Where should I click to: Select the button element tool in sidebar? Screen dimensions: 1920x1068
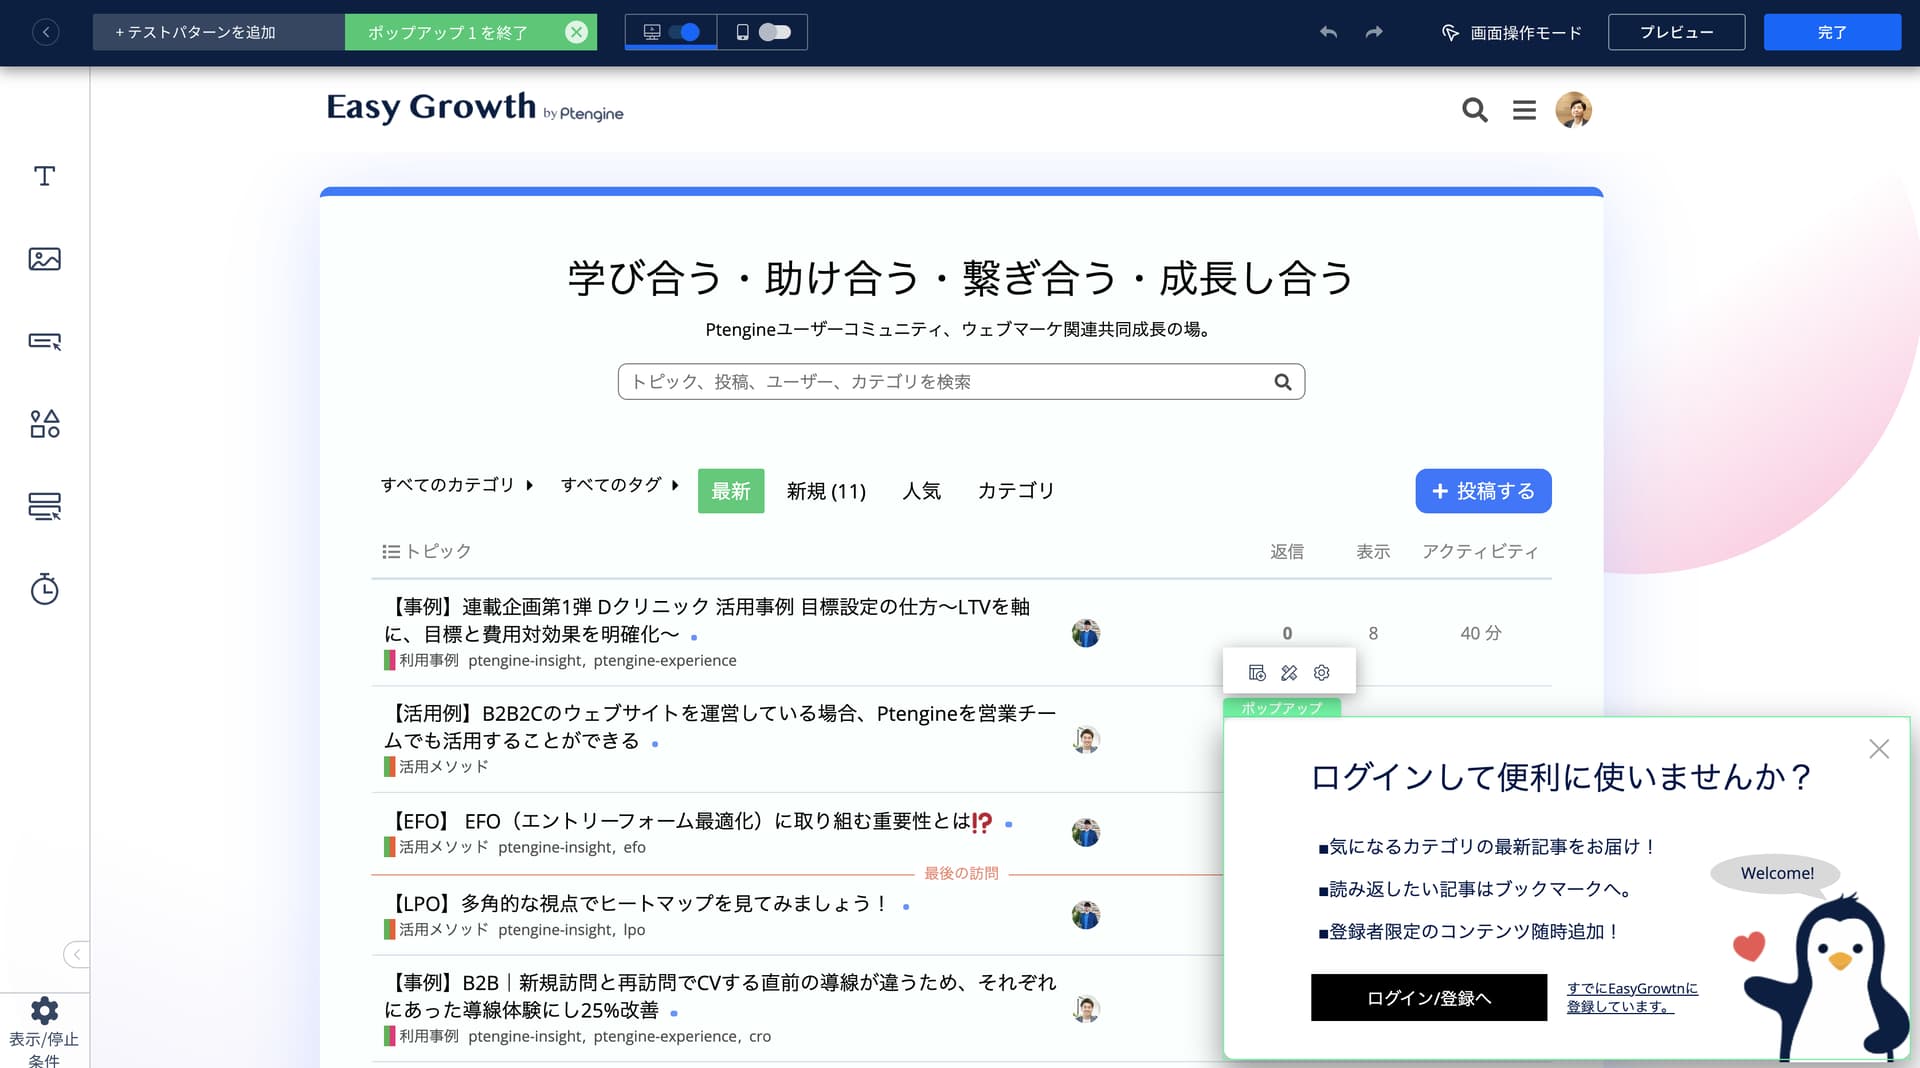[44, 341]
